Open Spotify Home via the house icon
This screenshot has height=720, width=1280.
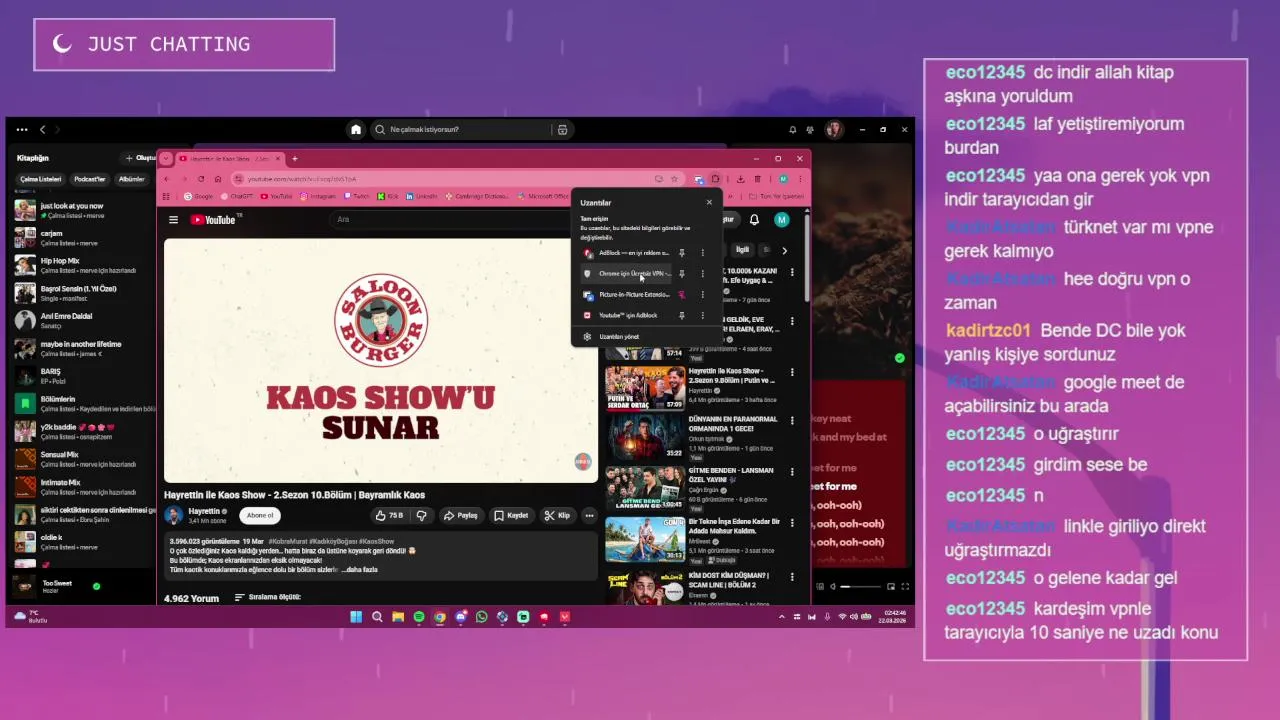[355, 129]
